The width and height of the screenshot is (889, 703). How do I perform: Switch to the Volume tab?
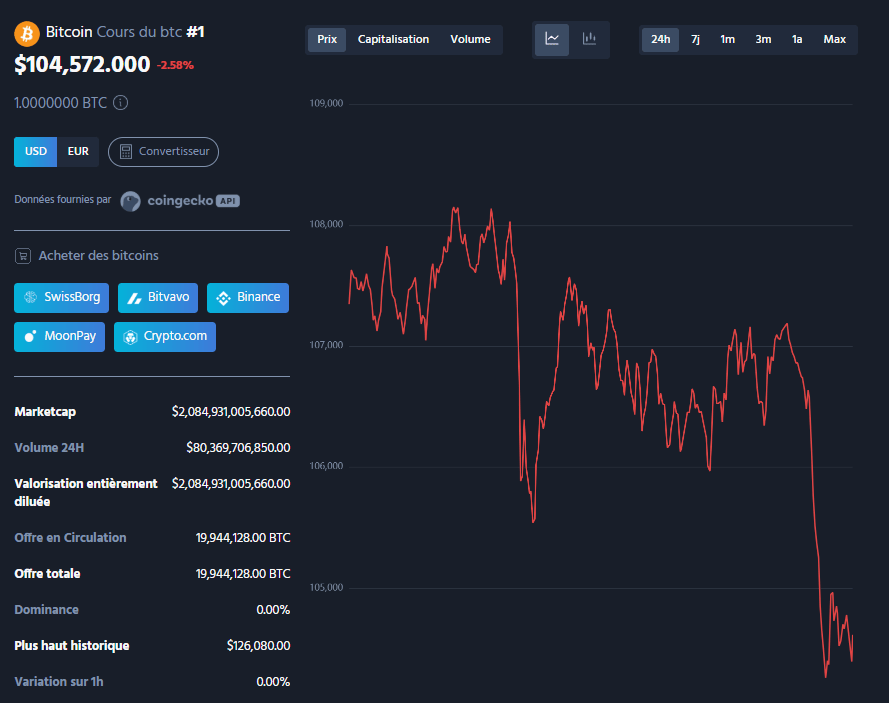[470, 39]
